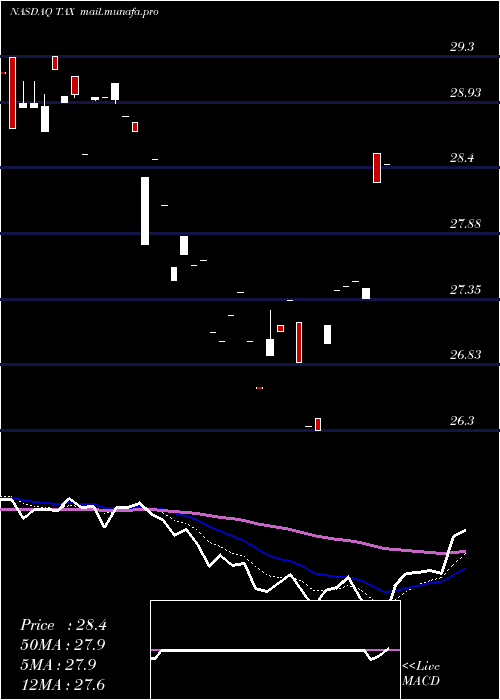Click the 27.35 price level label
This screenshot has width=500, height=700.
click(x=465, y=290)
